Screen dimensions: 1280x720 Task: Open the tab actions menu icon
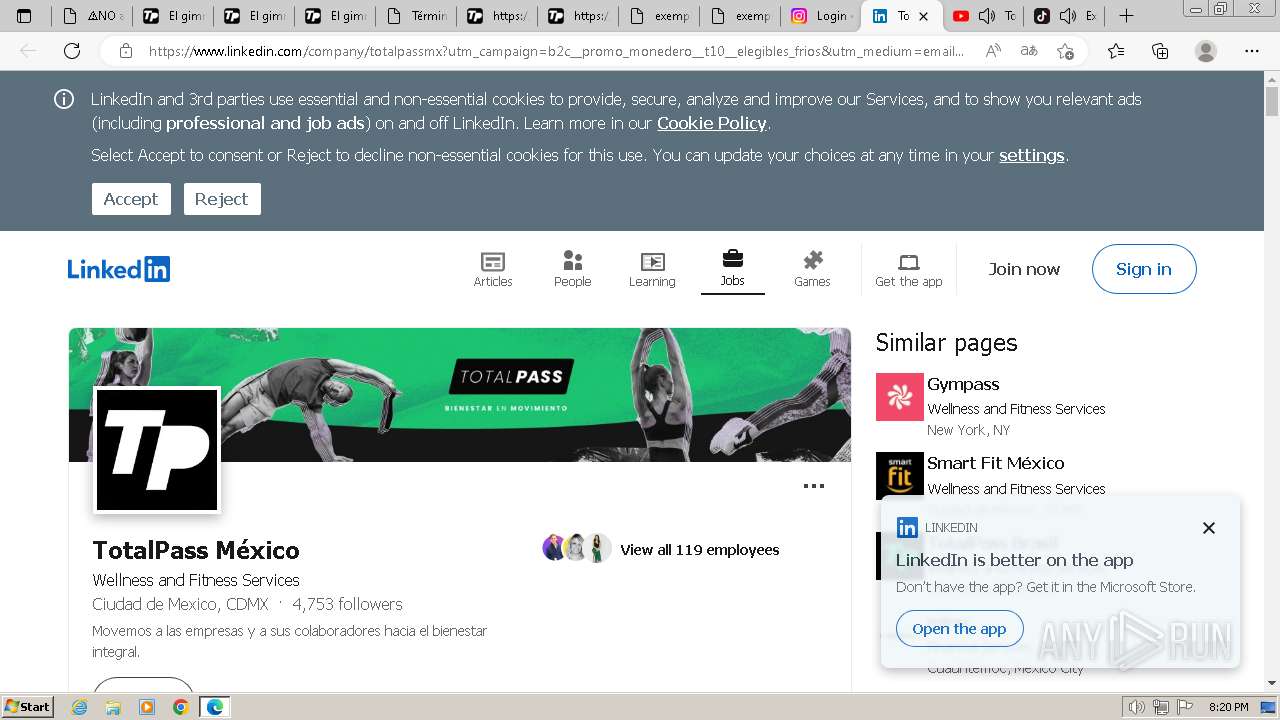coord(25,16)
